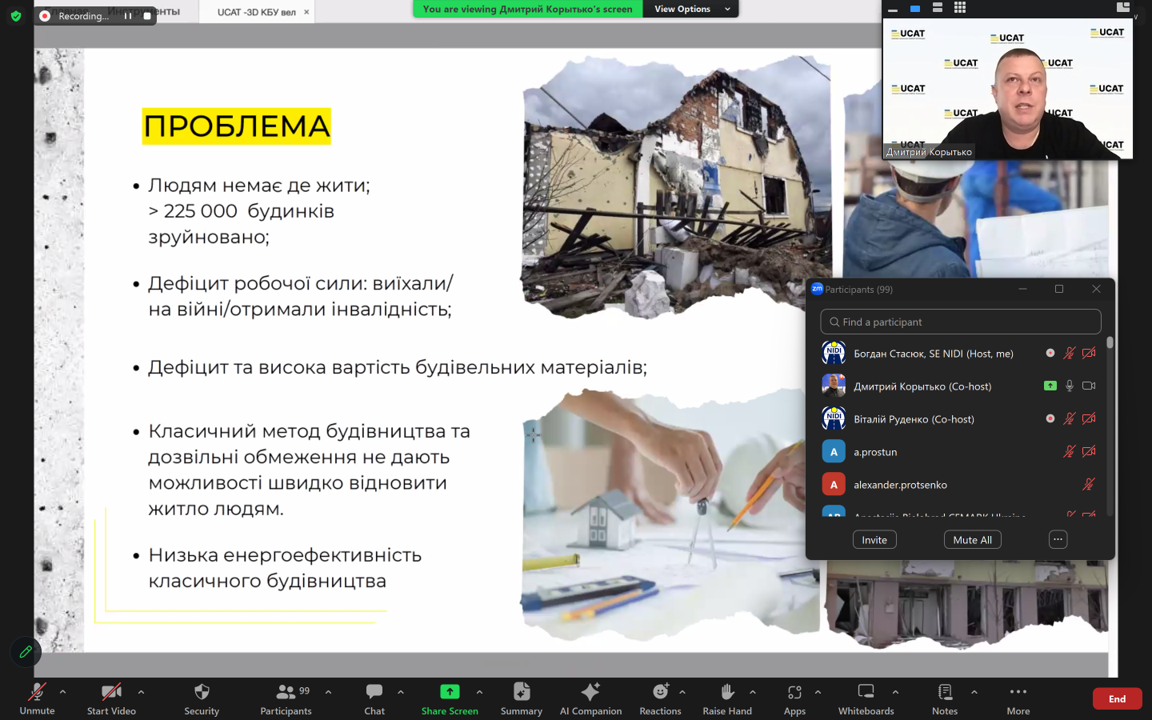1152x720 pixels.
Task: Click Invite in the Participants panel
Action: [x=874, y=540]
